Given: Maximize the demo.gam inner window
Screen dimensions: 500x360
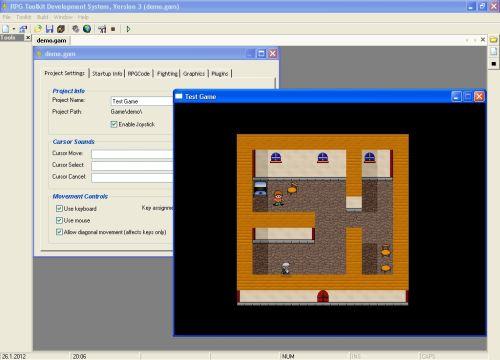Looking at the screenshot, I should [x=261, y=54].
